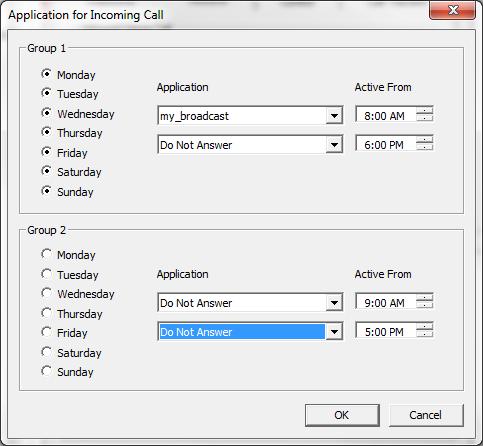483x446 pixels.
Task: Confirm settings with the OK button
Action: coord(342,415)
